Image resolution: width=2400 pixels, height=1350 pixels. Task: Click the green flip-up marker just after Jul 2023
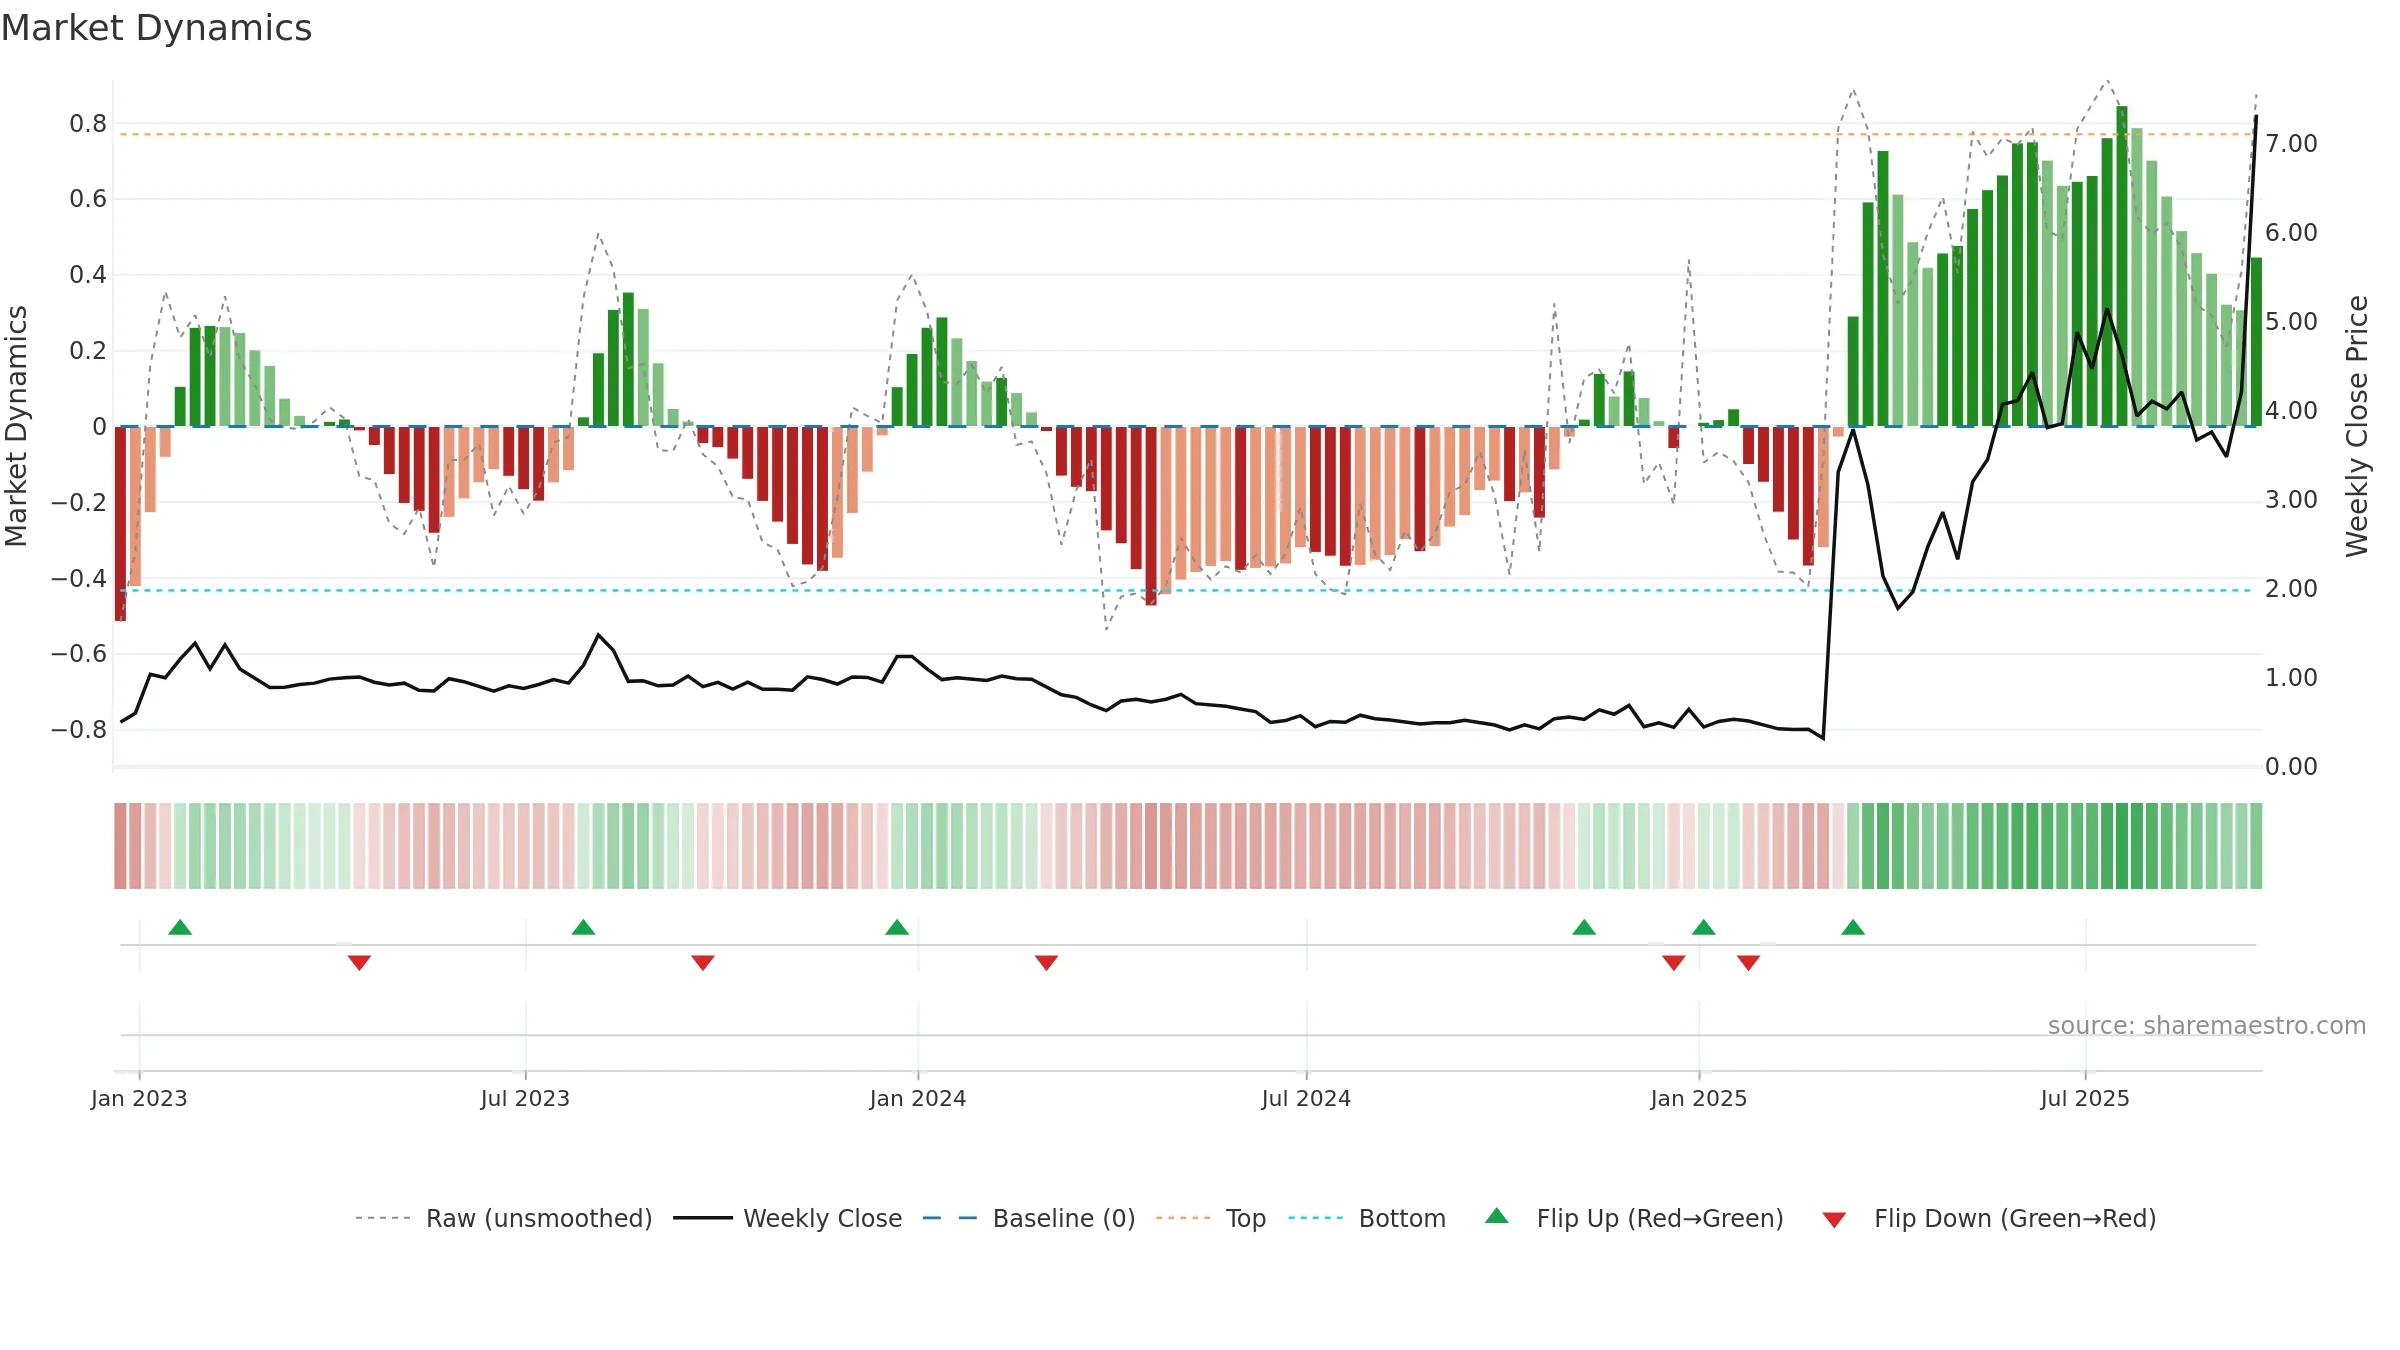(583, 927)
